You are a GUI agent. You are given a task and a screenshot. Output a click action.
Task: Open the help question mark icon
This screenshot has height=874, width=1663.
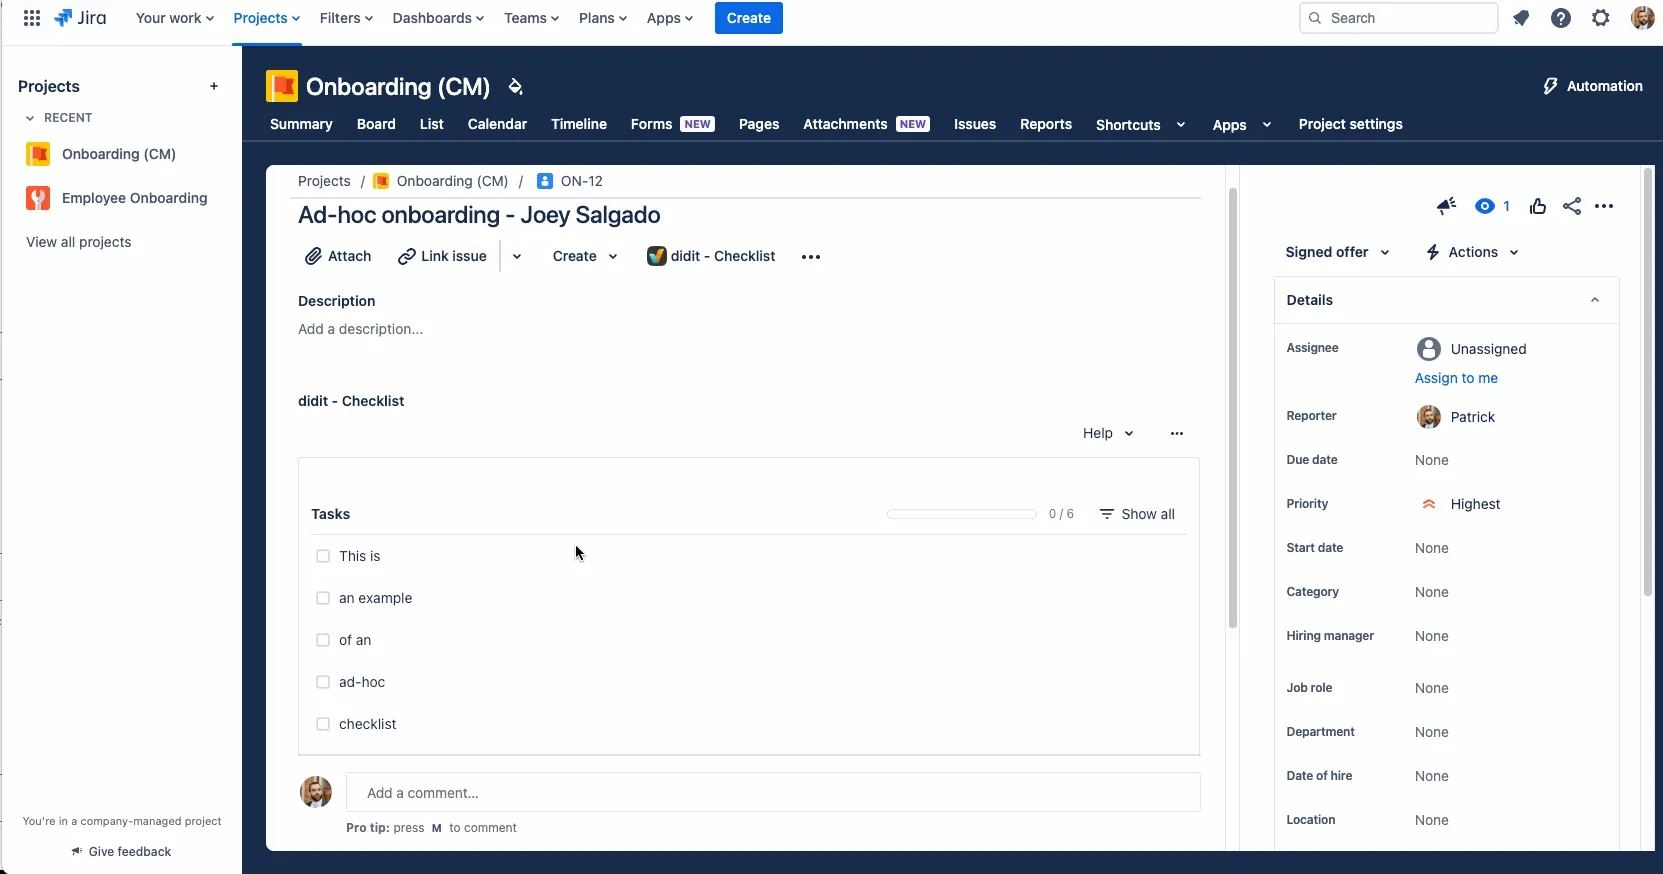[x=1560, y=18]
